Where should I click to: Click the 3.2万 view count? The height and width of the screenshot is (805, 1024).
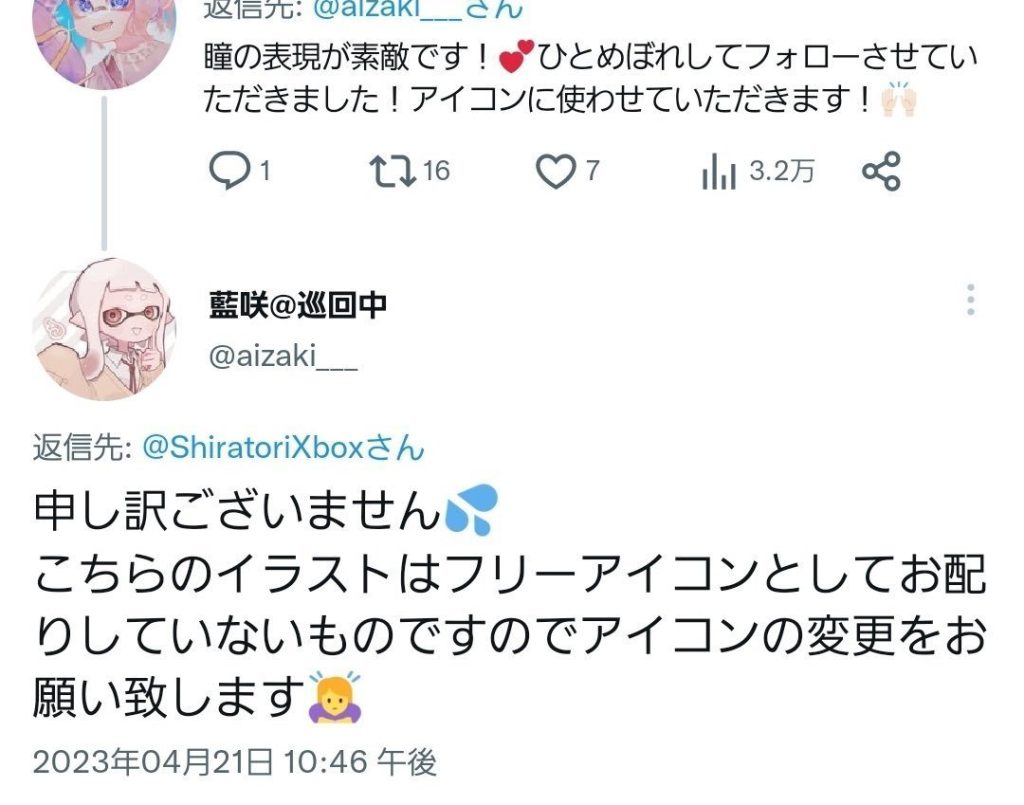tap(782, 172)
